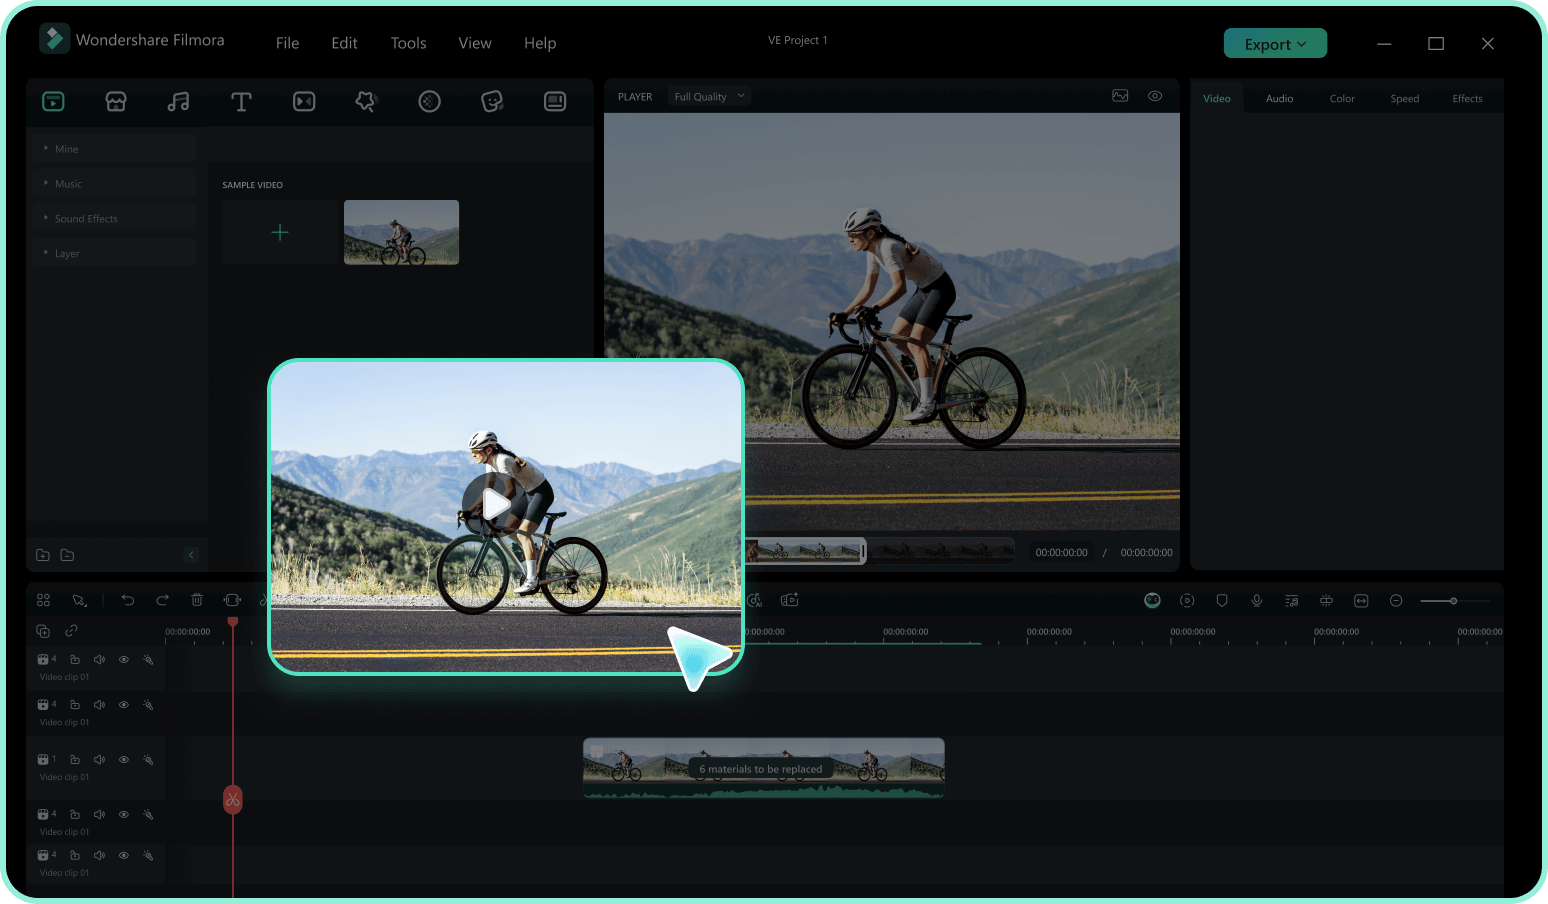Redo the last edit

point(162,600)
